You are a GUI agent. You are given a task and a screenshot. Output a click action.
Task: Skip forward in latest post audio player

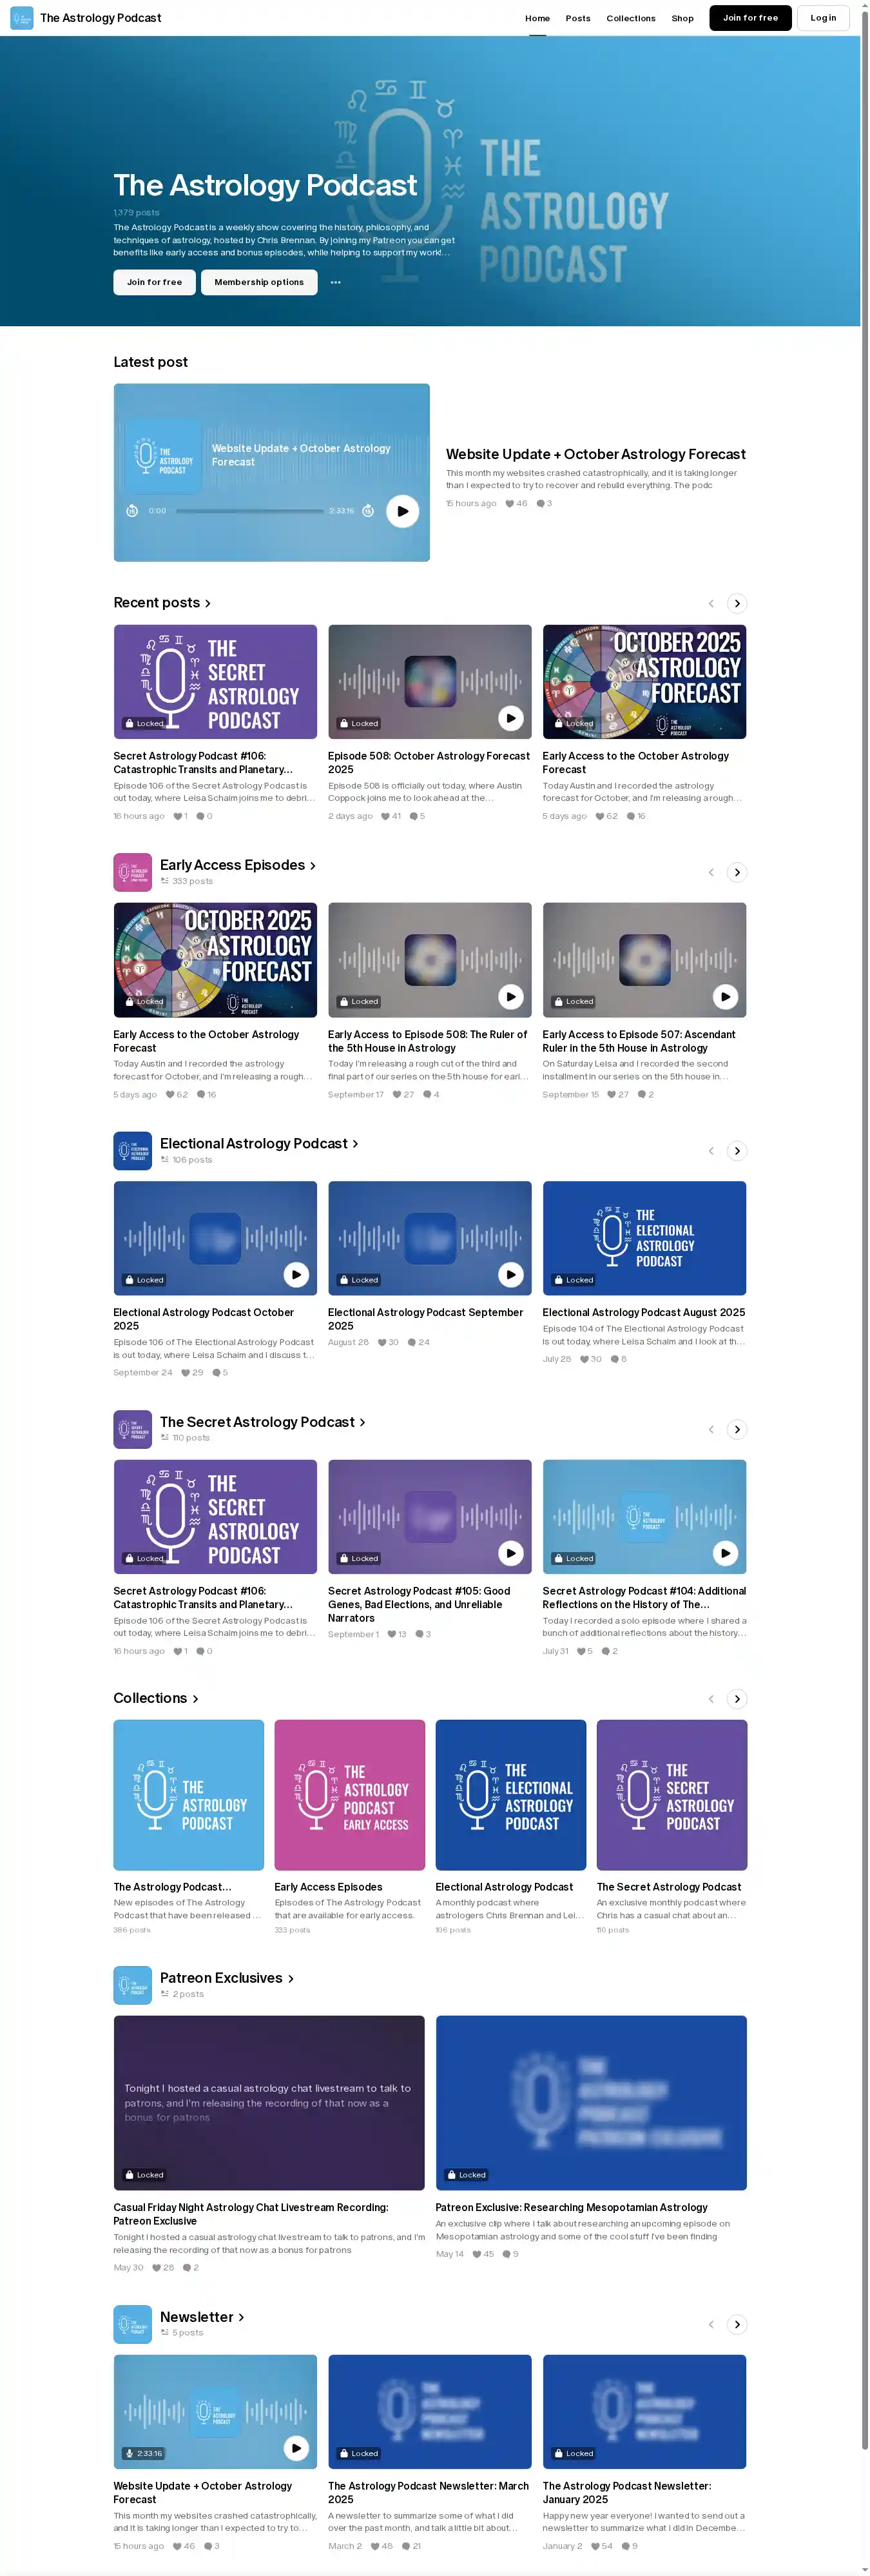(368, 511)
